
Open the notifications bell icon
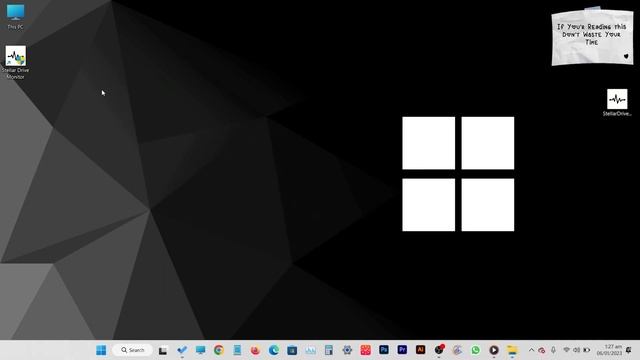(629, 350)
